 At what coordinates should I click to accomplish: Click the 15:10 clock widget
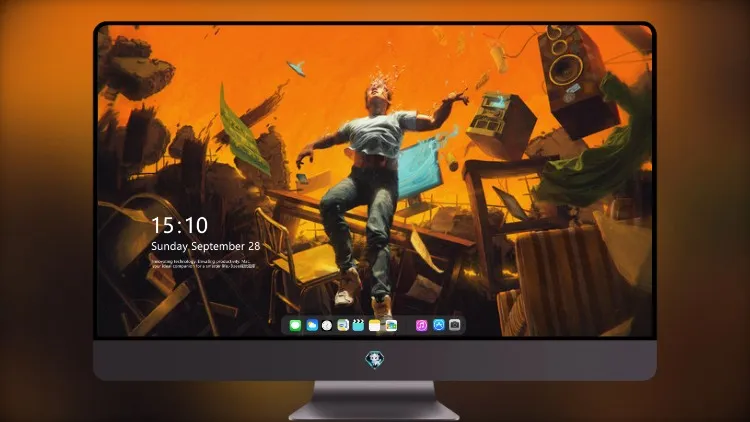coord(179,225)
